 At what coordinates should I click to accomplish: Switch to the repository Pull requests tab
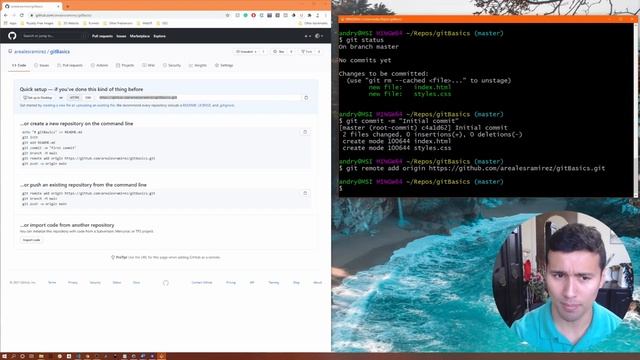(x=70, y=65)
